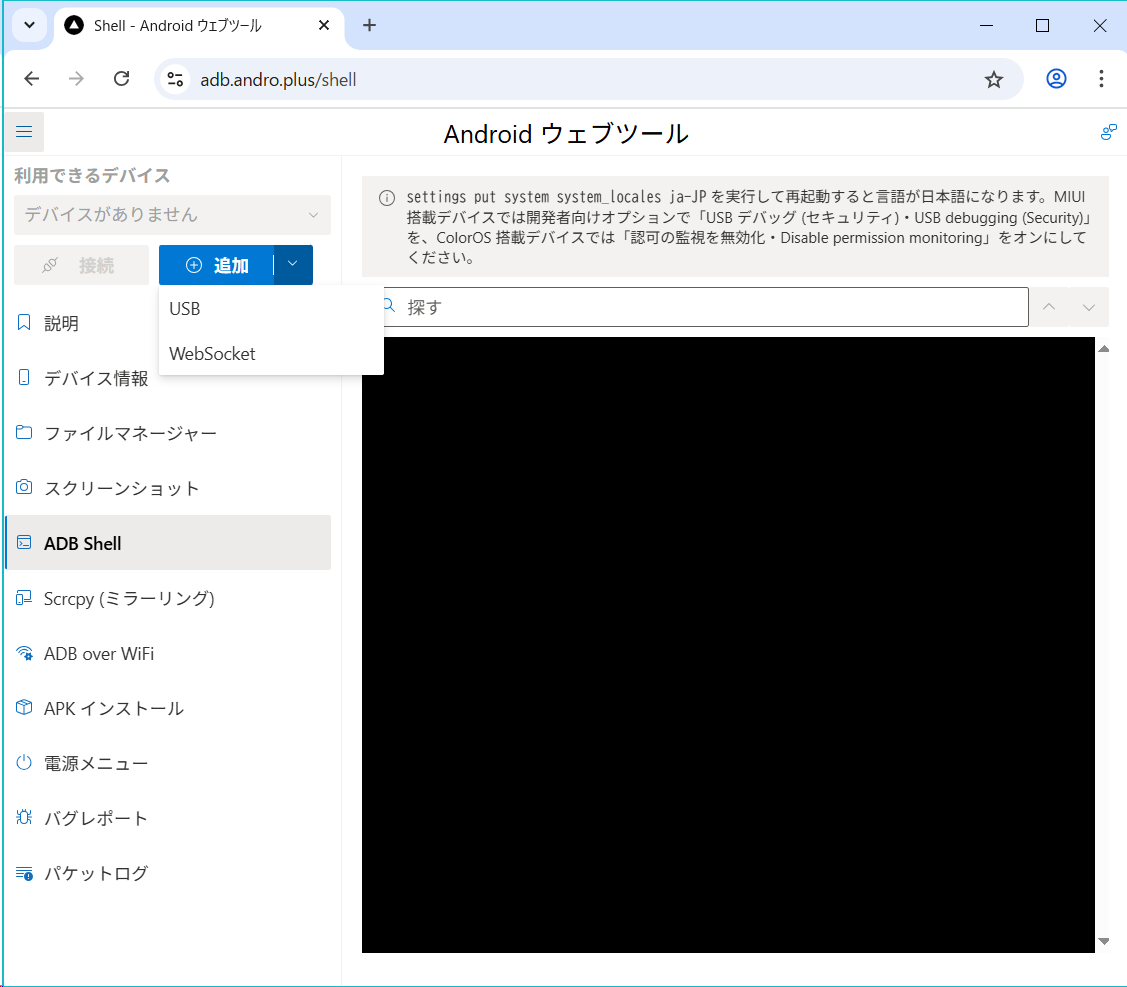This screenshot has width=1127, height=987.
Task: Open the file manager folder icon
Action: pos(24,433)
